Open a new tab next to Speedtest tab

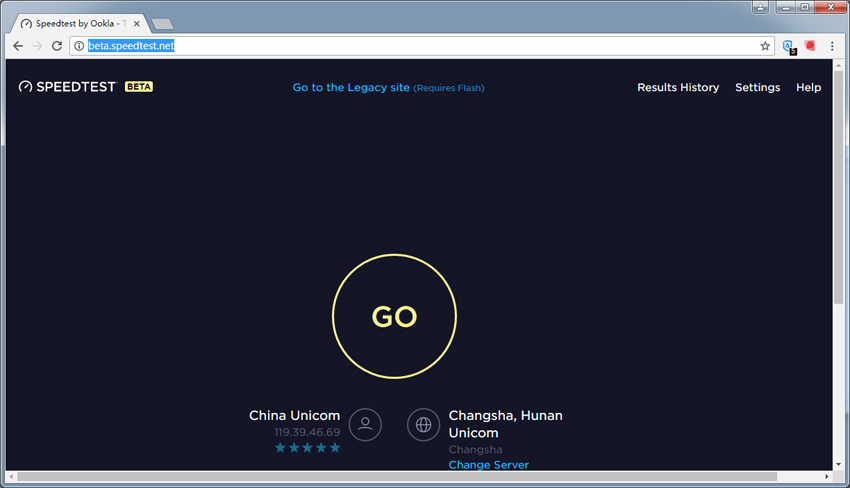point(162,23)
